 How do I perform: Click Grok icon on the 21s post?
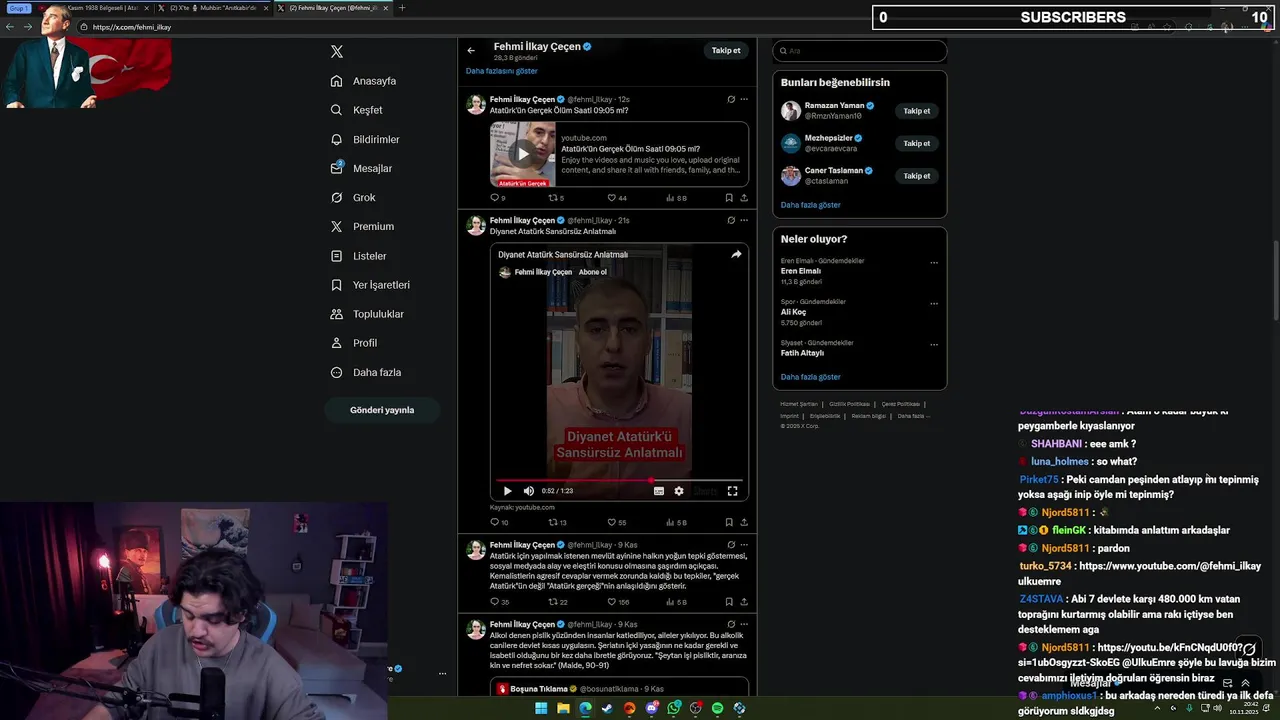pos(731,220)
